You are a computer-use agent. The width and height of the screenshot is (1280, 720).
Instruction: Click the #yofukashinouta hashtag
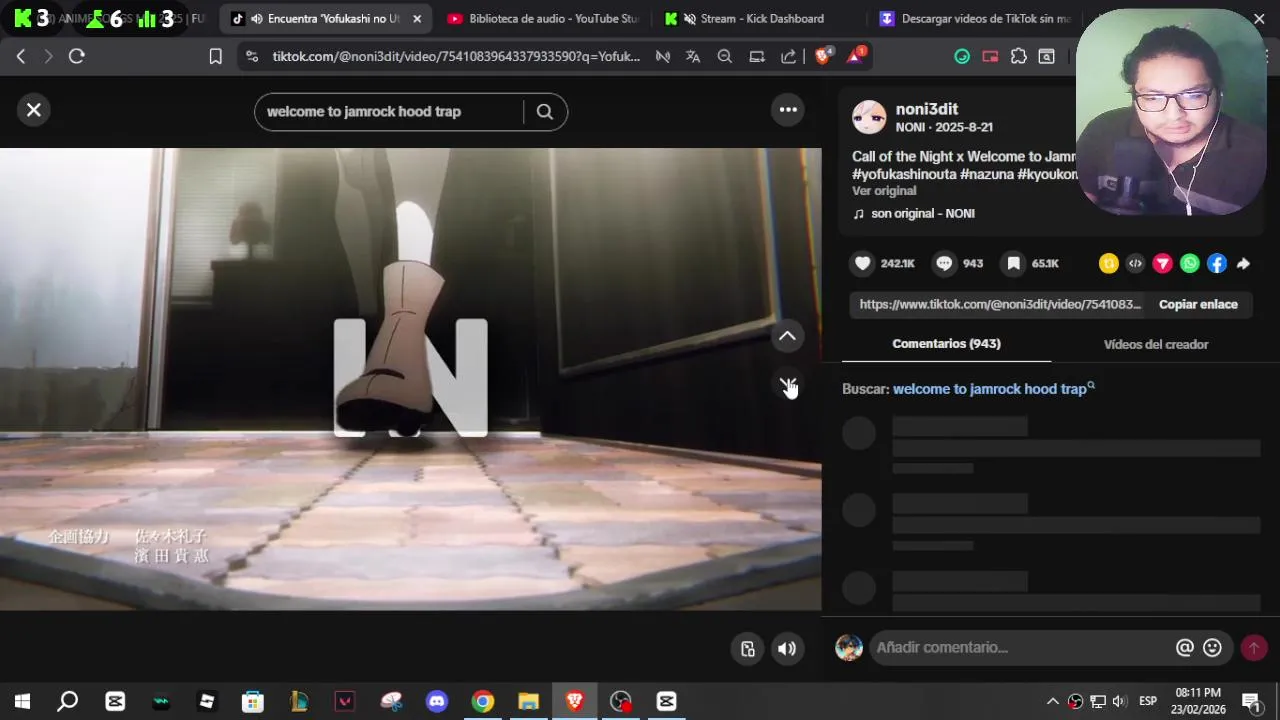[x=903, y=174]
